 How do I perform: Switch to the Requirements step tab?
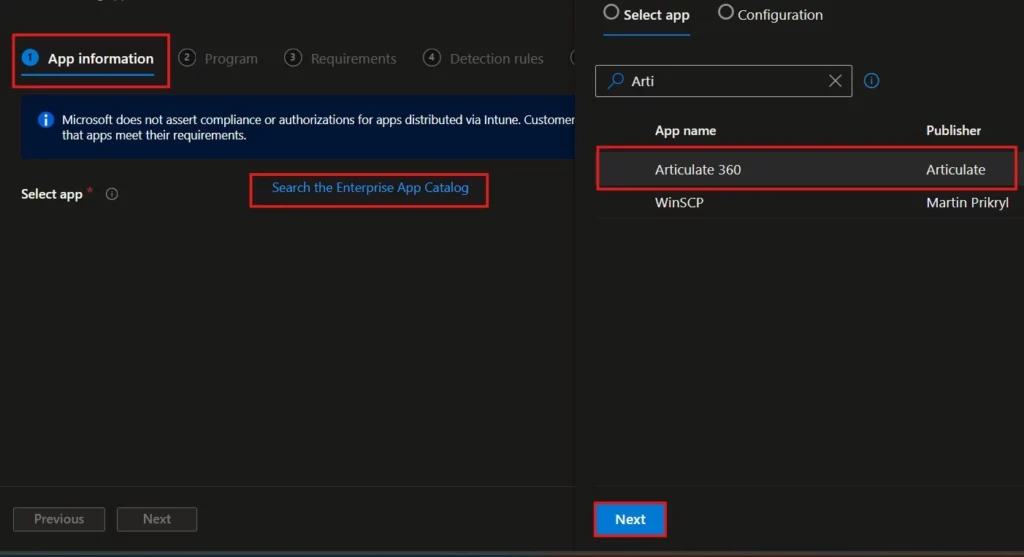pos(340,59)
